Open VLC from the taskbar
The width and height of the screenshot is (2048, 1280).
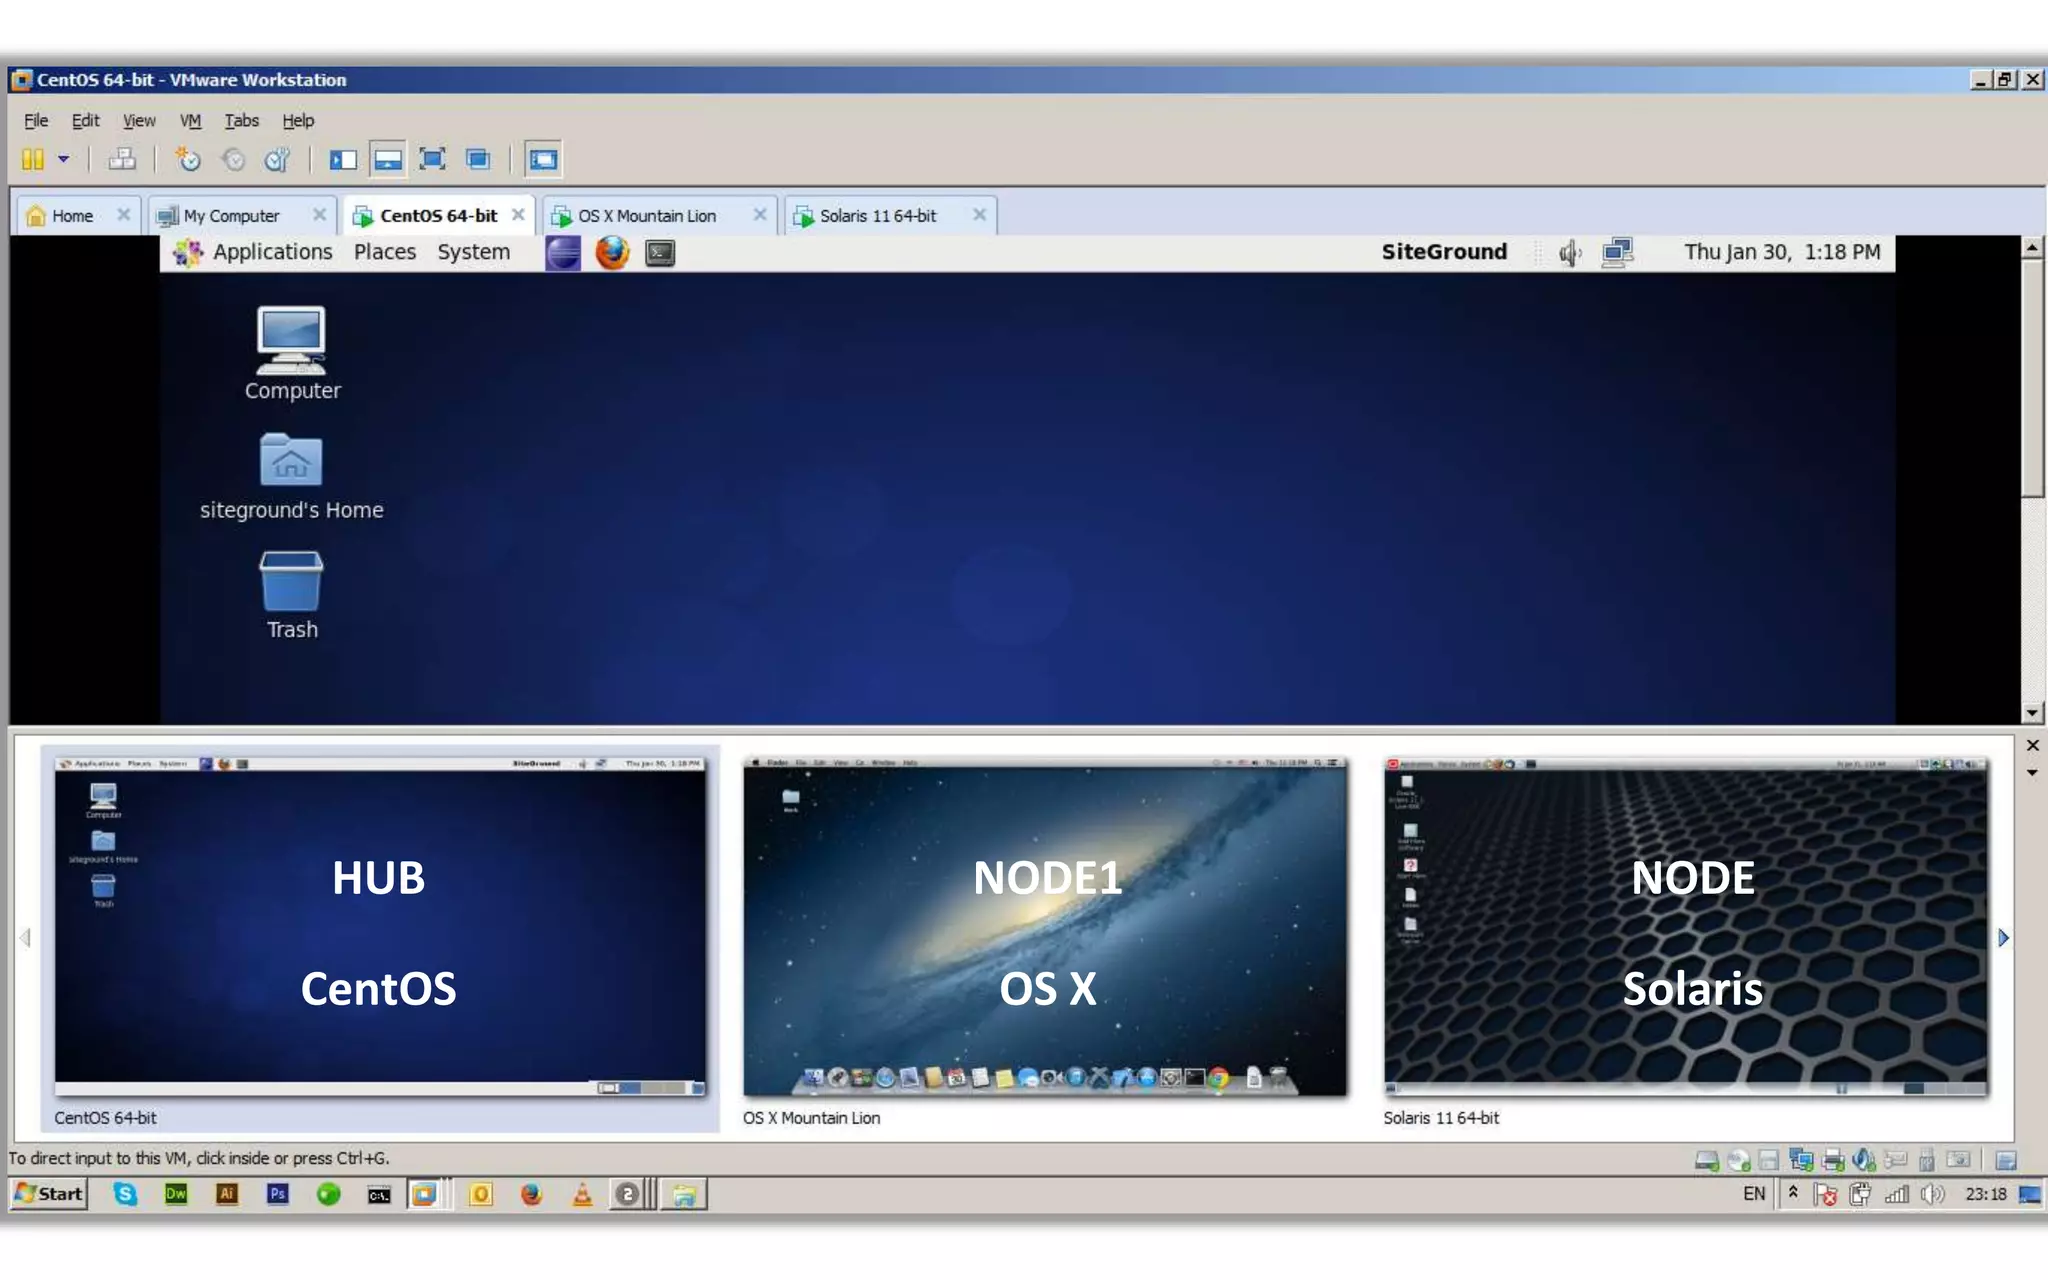click(582, 1194)
